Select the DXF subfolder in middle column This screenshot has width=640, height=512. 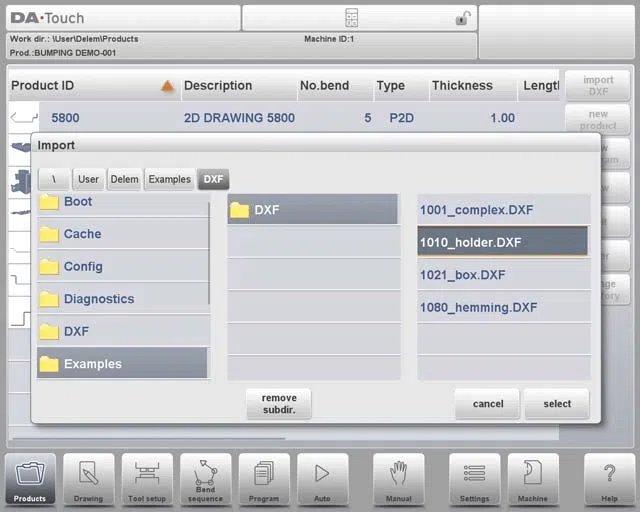[x=313, y=210]
